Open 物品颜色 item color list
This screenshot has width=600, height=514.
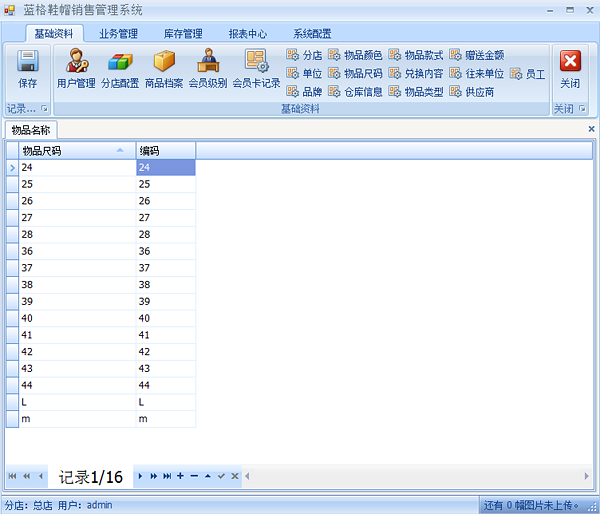click(x=355, y=55)
